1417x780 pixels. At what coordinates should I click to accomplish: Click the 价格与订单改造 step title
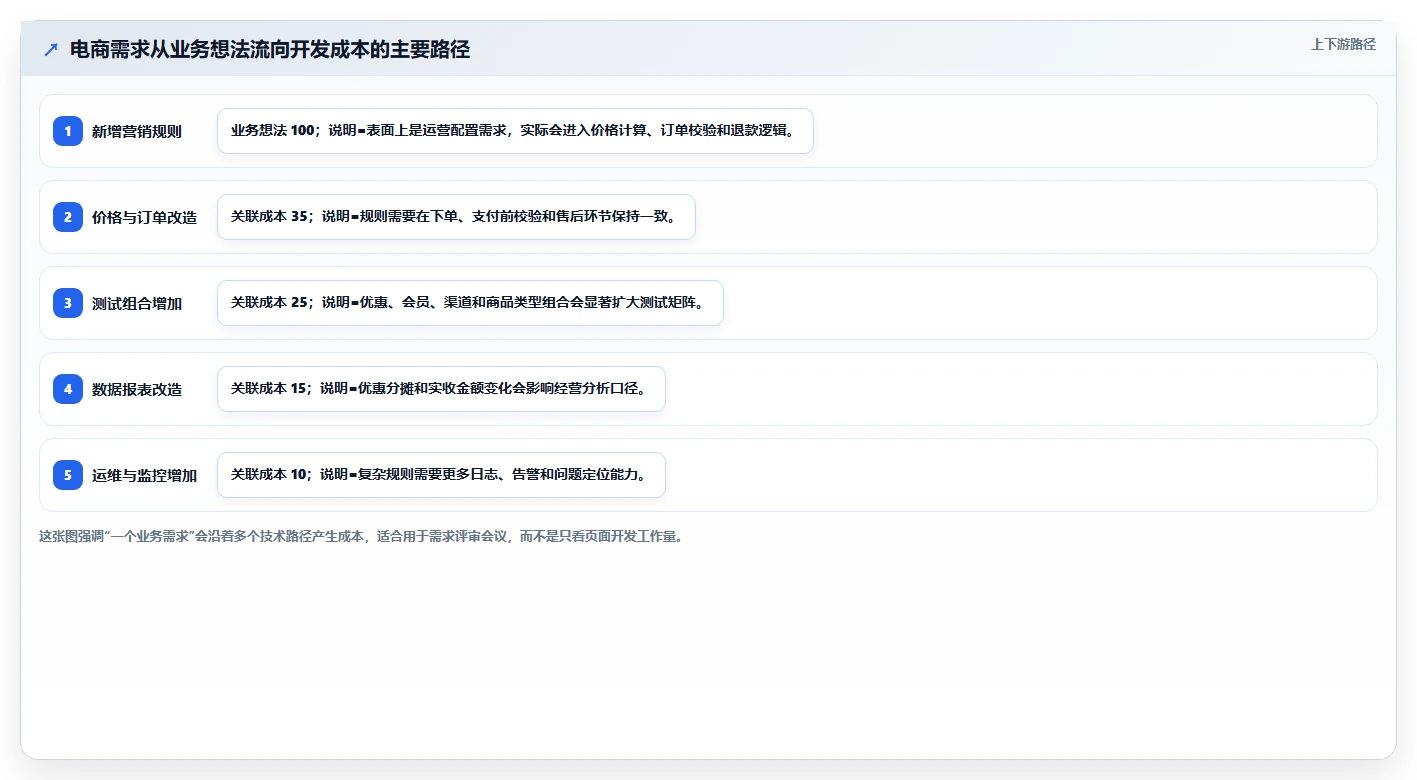coord(145,217)
